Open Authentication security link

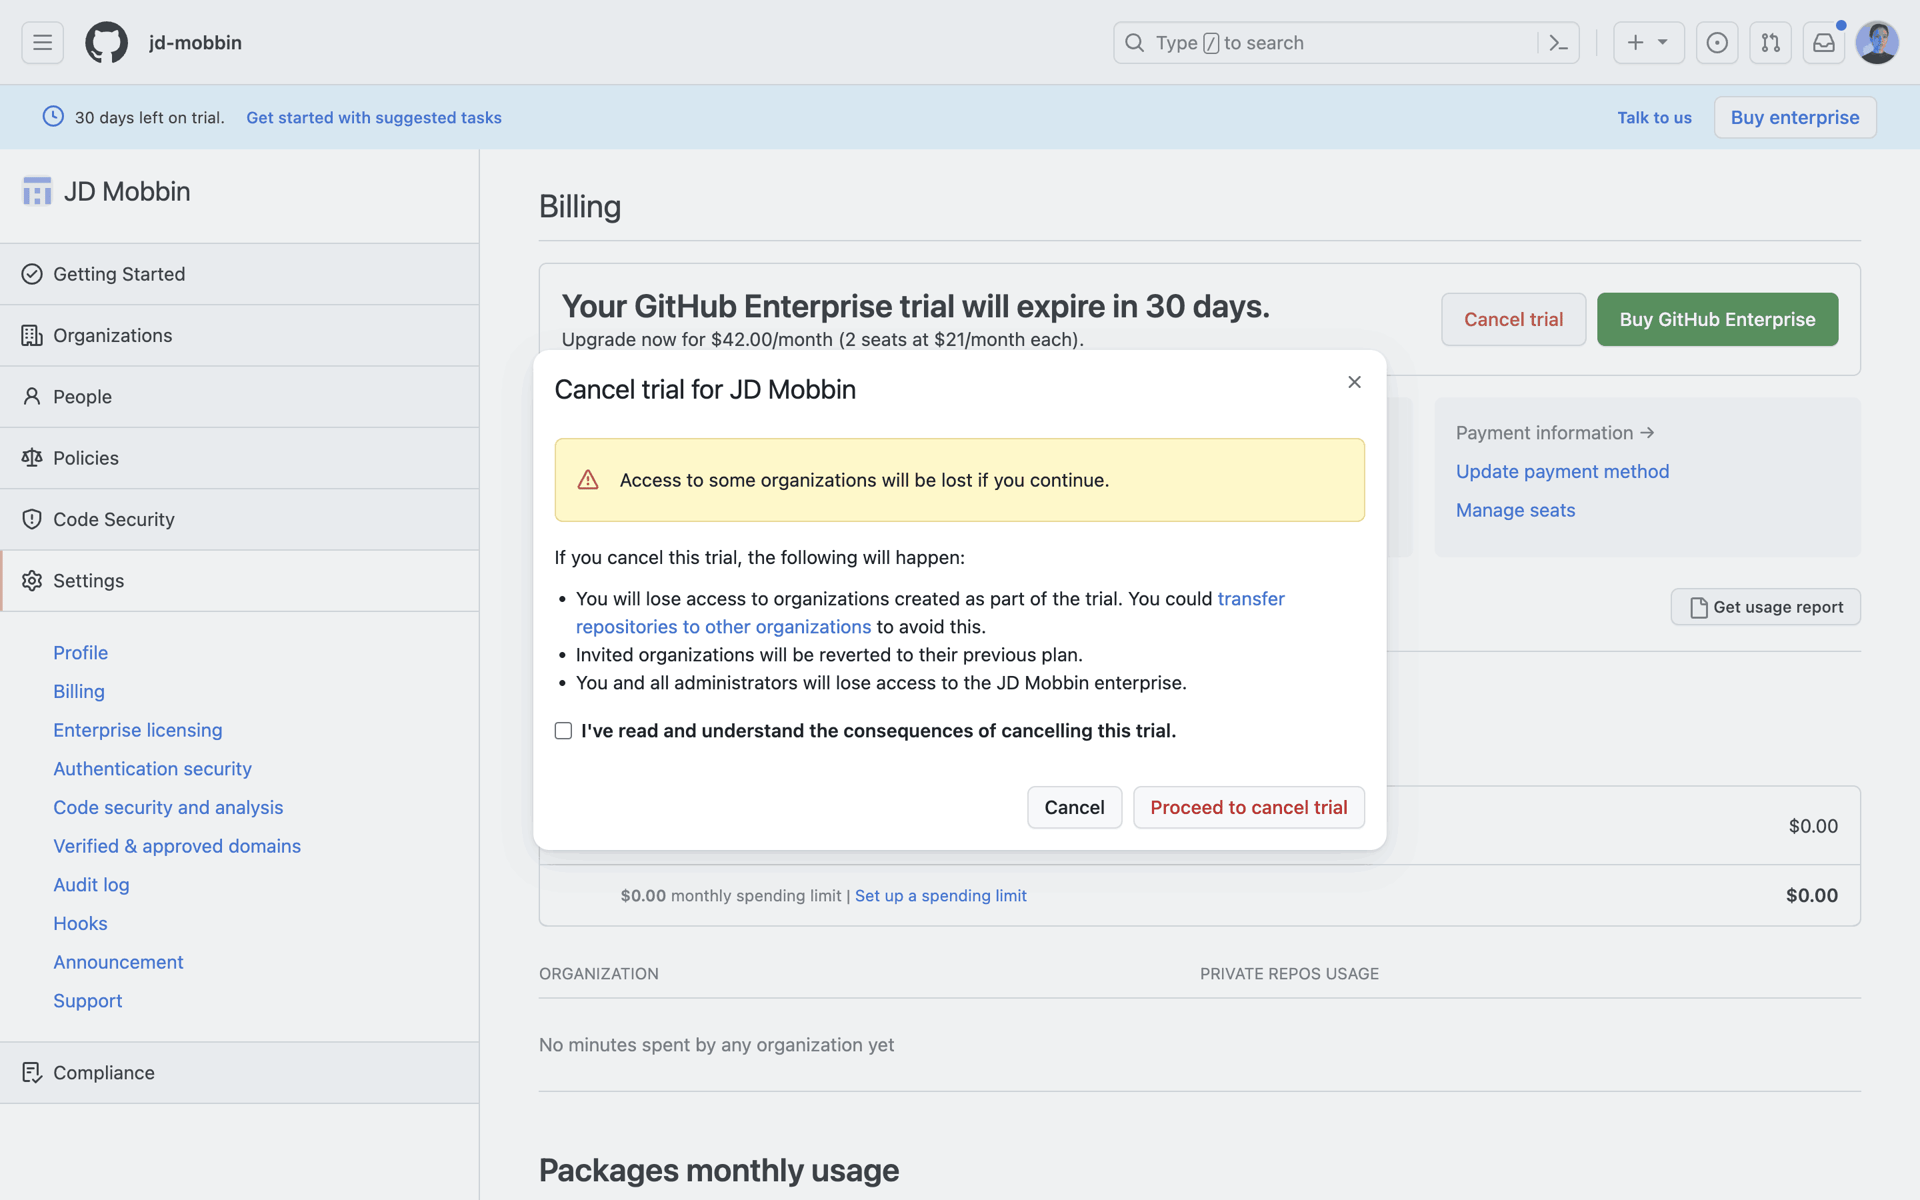click(152, 769)
